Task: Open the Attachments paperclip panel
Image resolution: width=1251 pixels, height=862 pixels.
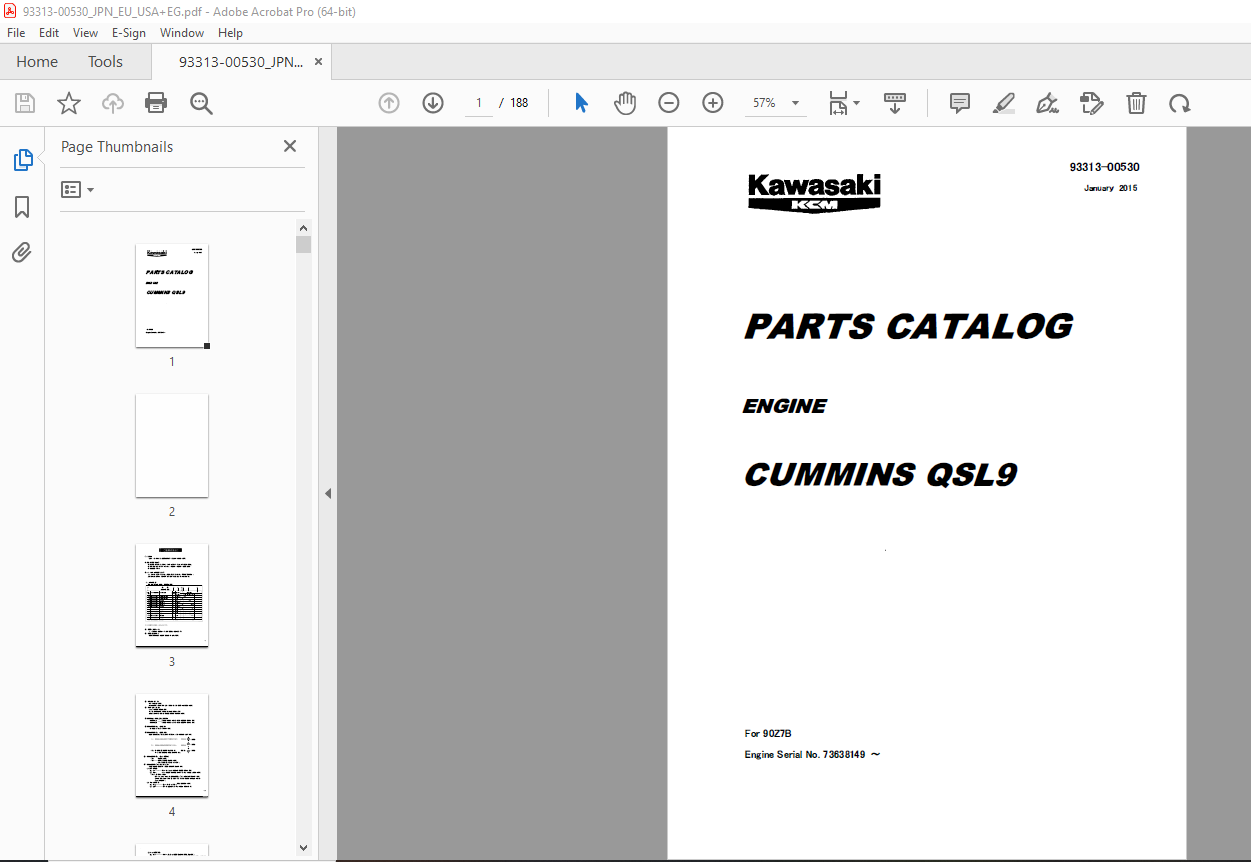Action: coord(22,252)
